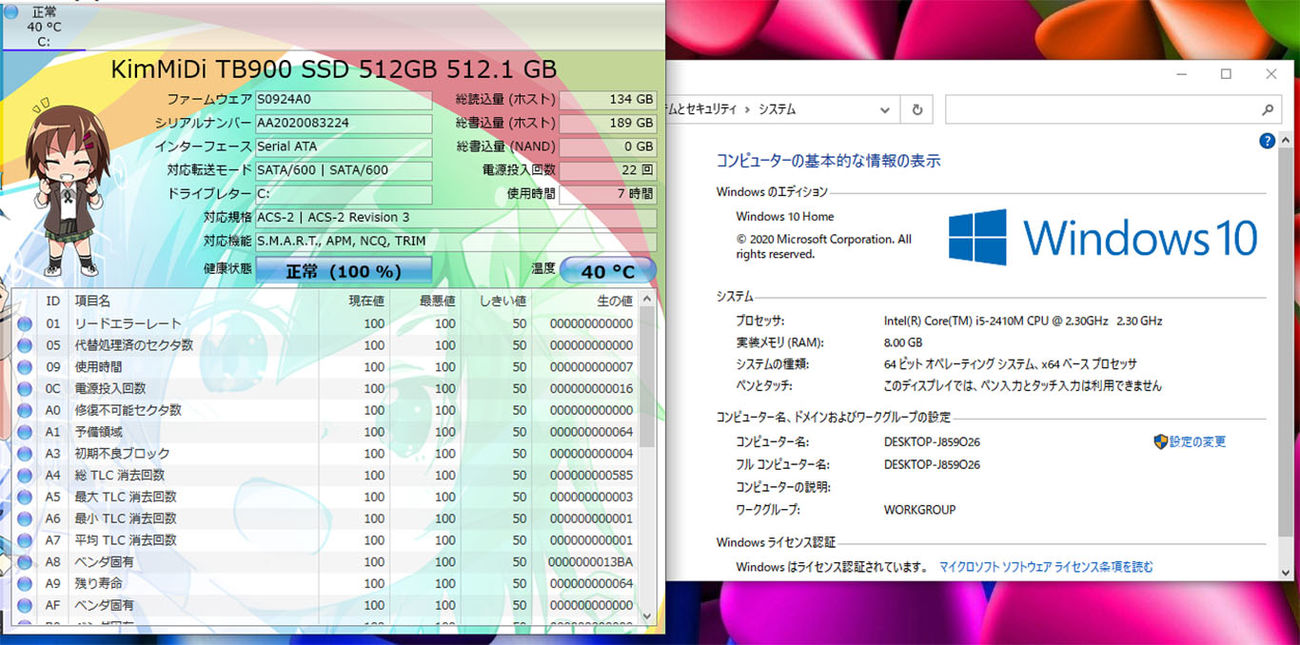This screenshot has height=645, width=1300.
Task: Click the 対応機能 field with S.M.A.R.T., TRIM
Action: point(456,241)
